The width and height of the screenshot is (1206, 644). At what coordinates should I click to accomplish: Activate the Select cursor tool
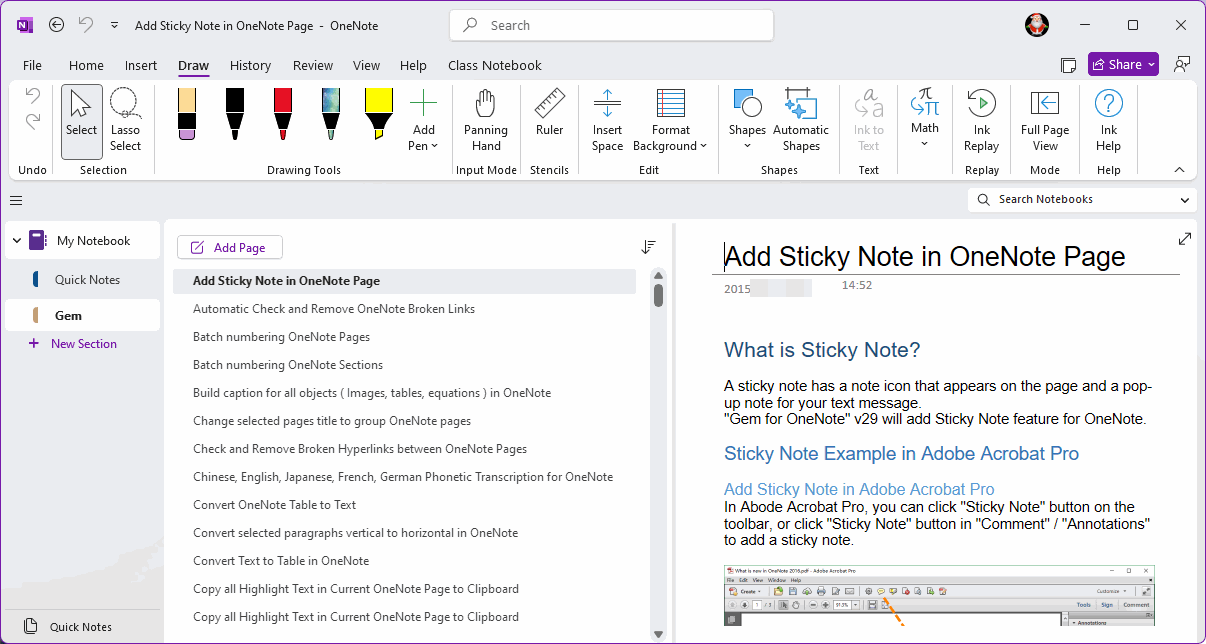coord(82,122)
